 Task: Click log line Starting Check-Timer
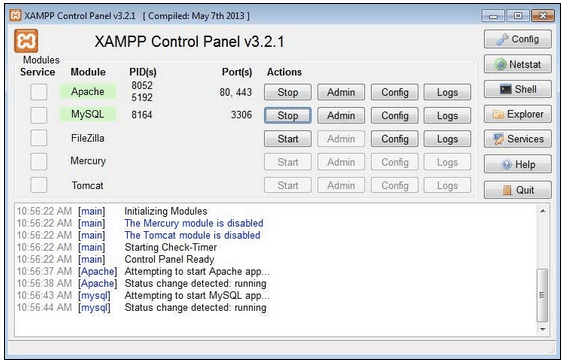[x=171, y=247]
